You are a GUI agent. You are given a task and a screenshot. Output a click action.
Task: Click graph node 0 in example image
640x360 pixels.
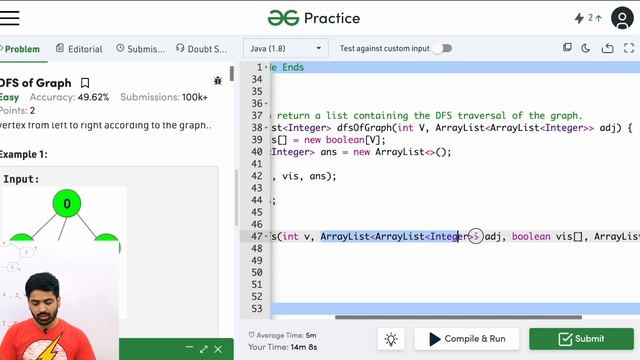67,203
